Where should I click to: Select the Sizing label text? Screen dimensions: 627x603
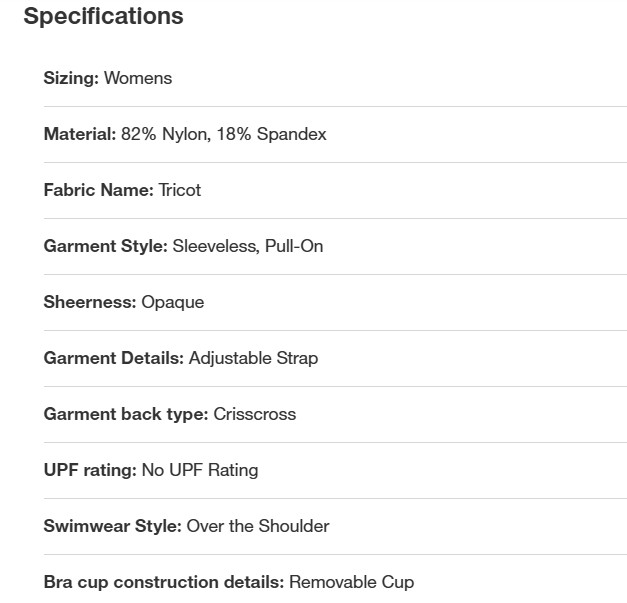(x=71, y=78)
